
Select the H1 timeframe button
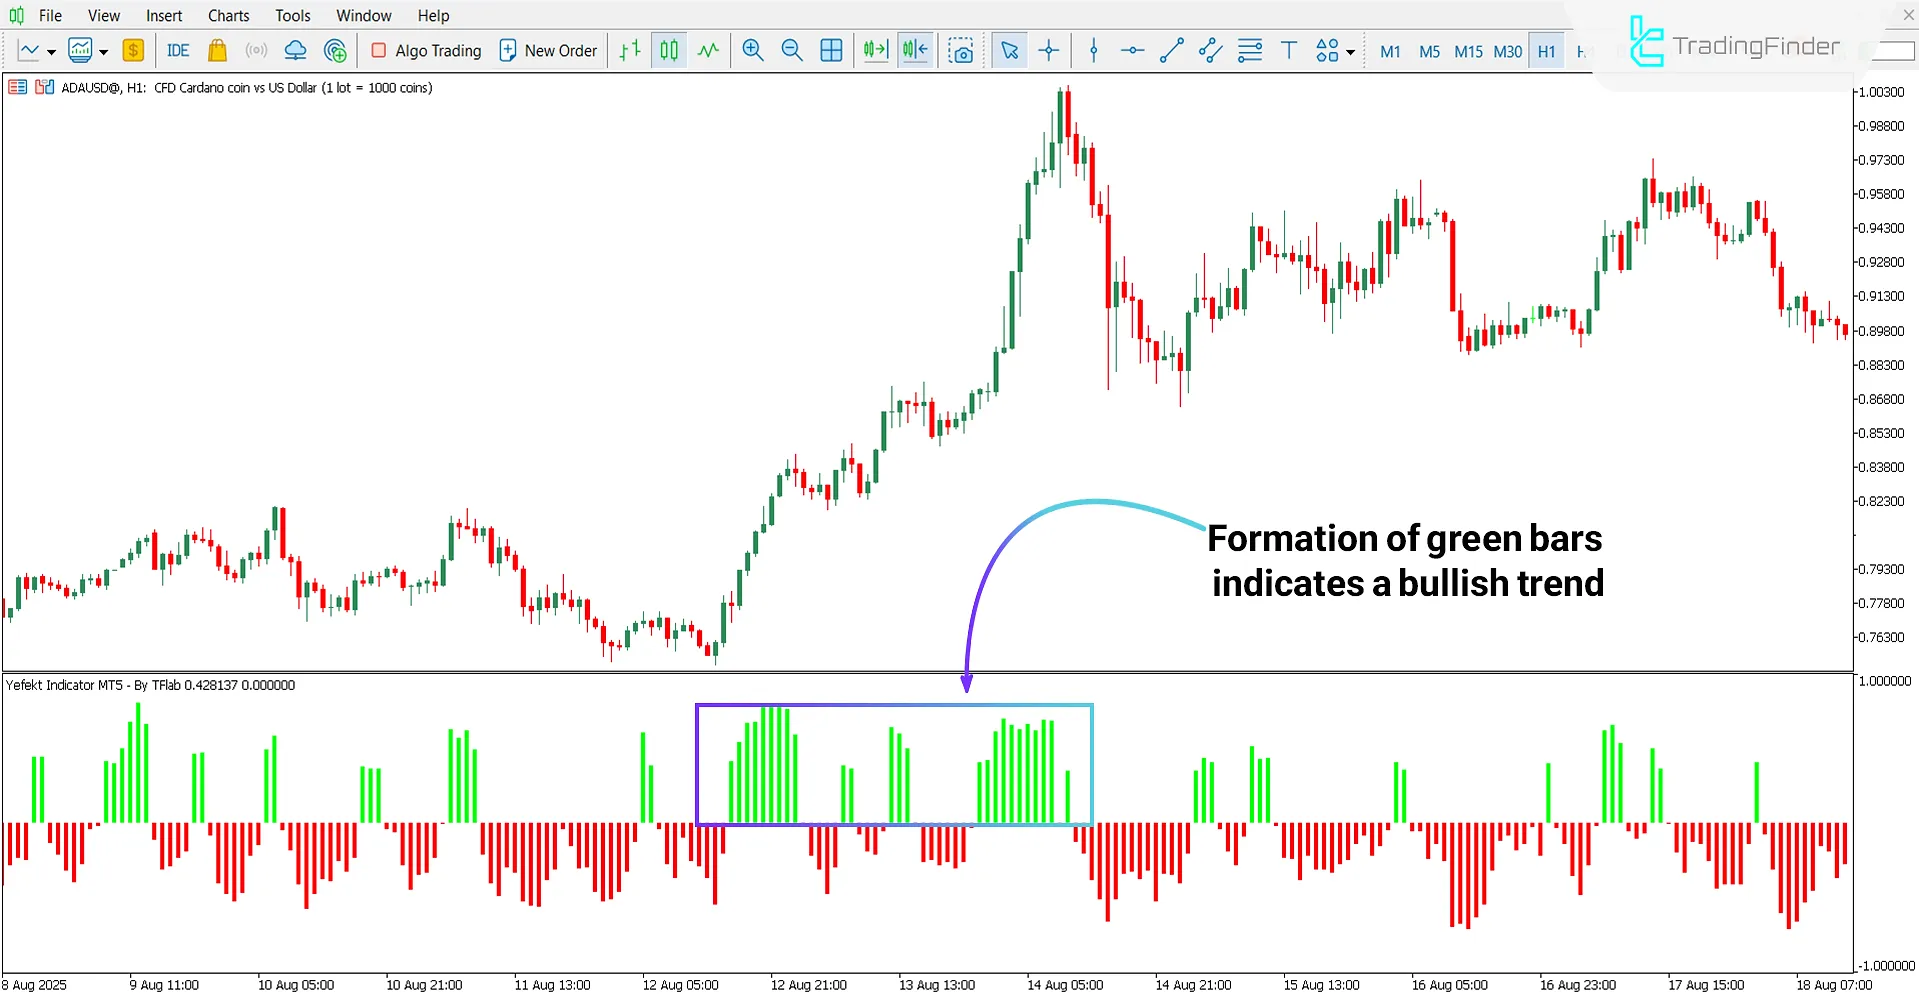coord(1546,51)
